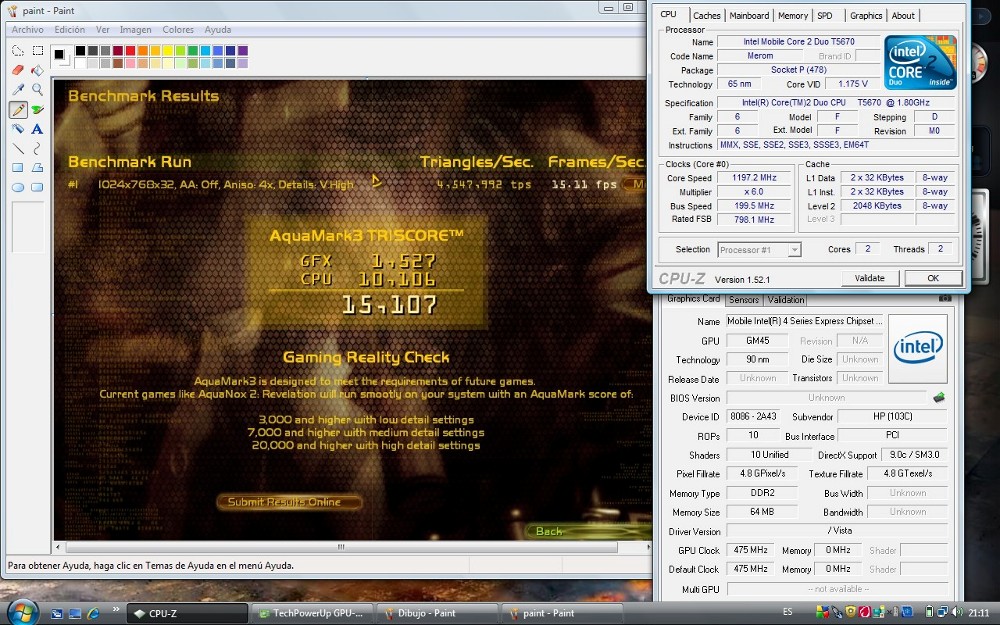Select the Pencil tool in Paint
The image size is (1000, 625).
pyautogui.click(x=18, y=110)
